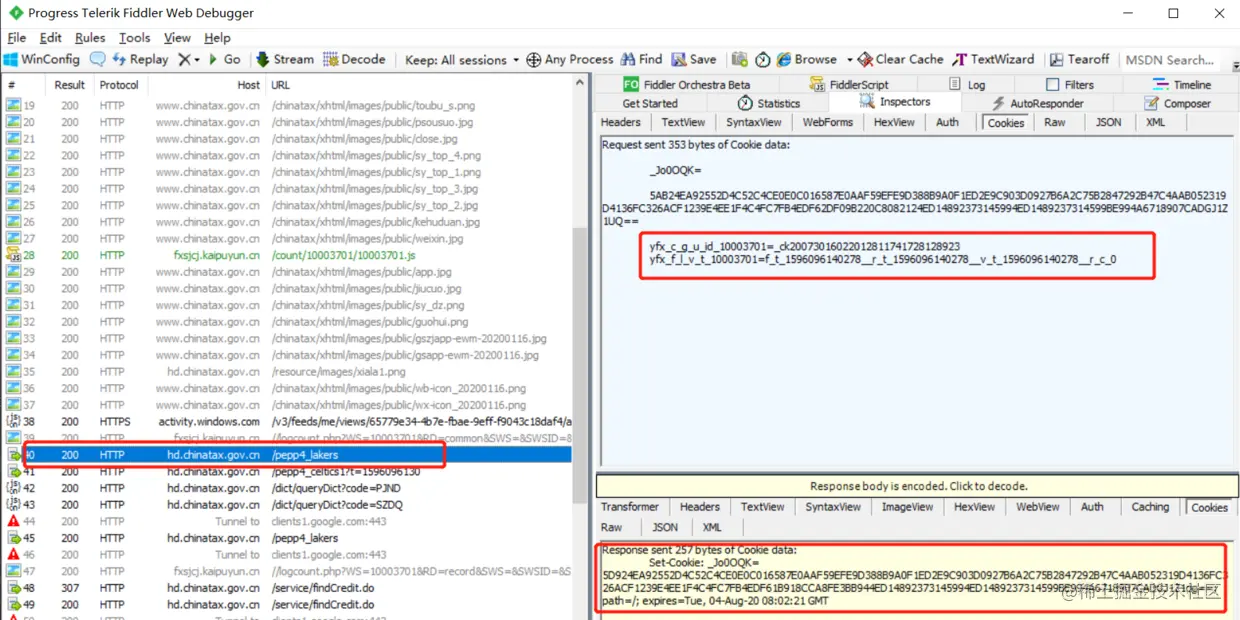Click the MSDN Search input field
Image resolution: width=1240 pixels, height=620 pixels.
tap(1170, 60)
